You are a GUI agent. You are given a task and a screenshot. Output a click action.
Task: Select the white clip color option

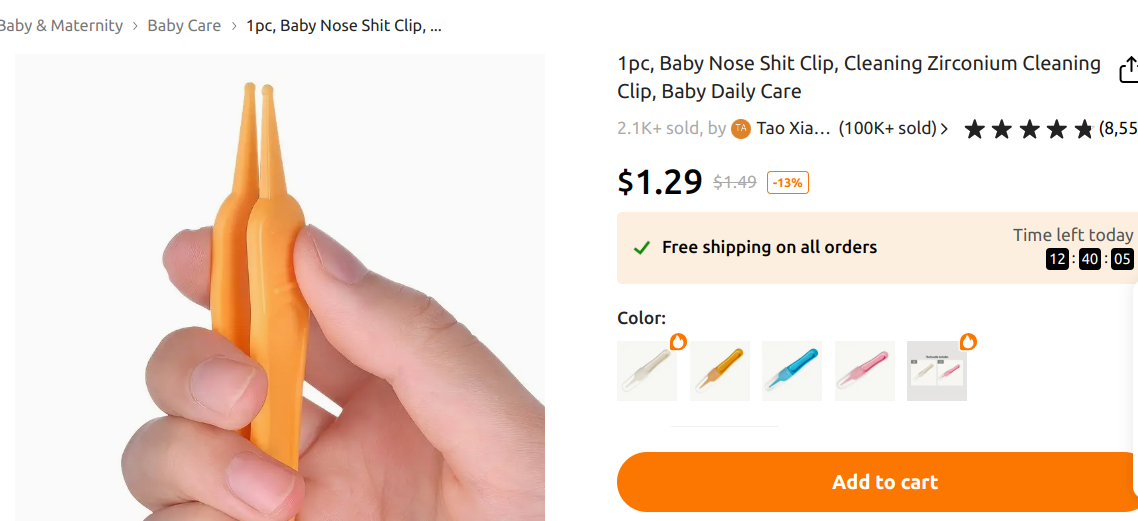646,371
